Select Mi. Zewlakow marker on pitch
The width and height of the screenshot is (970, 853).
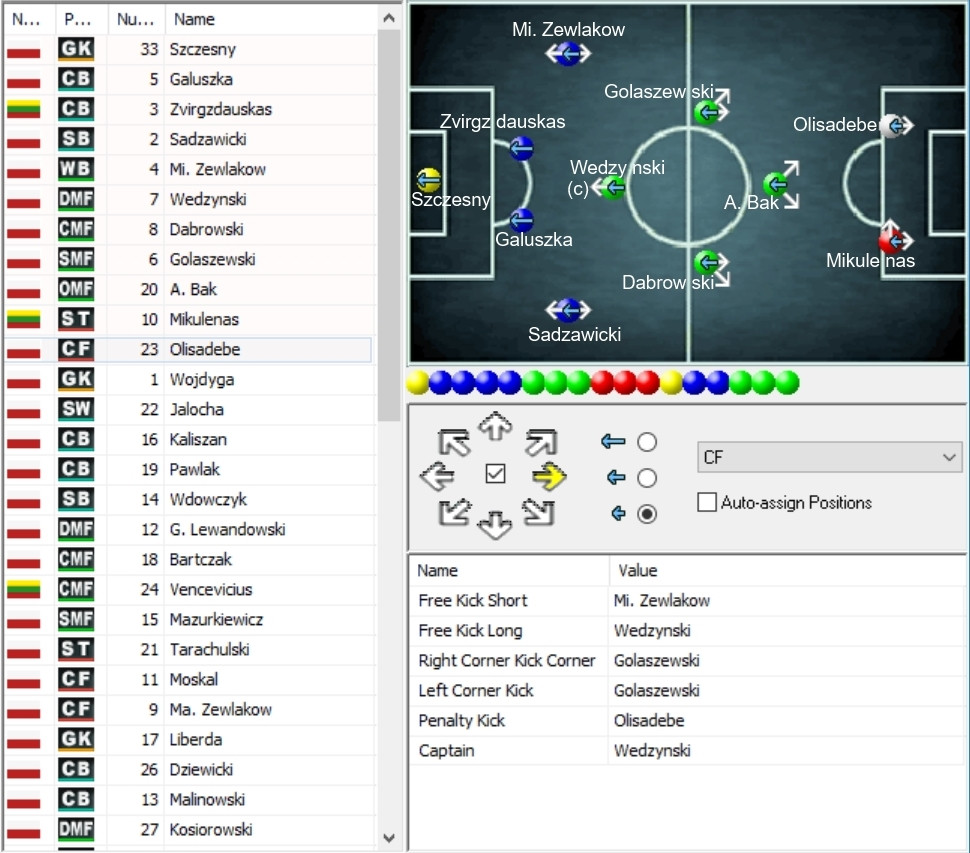click(x=569, y=54)
